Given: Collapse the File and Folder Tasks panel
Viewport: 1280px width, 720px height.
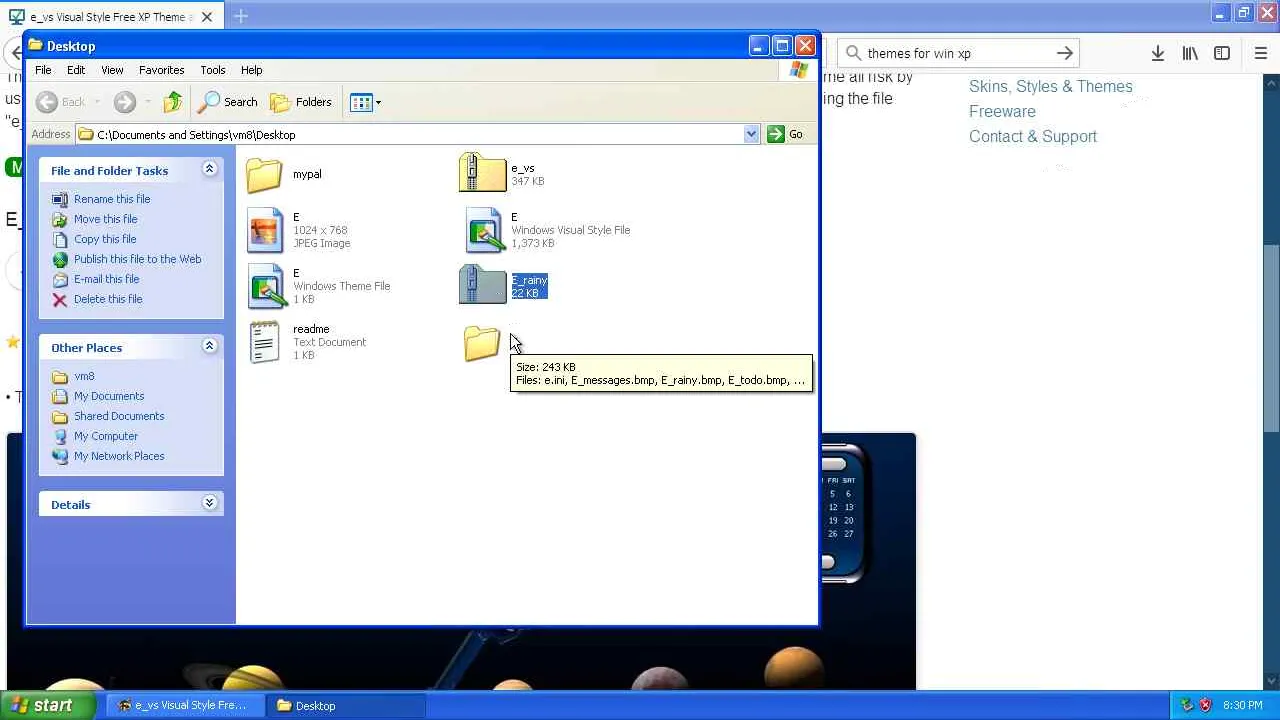Looking at the screenshot, I should point(209,170).
